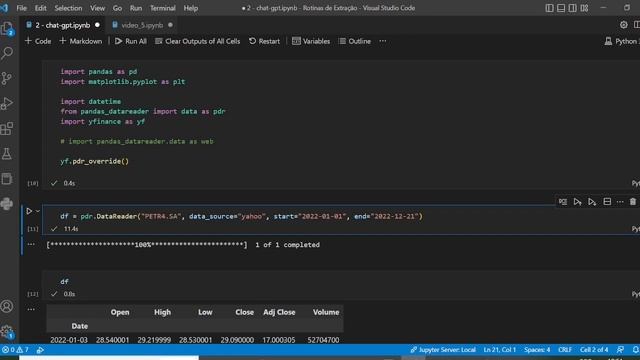Switch to the 2 - chat-gpt.ipynb tab
This screenshot has height=360, width=640.
click(x=62, y=25)
